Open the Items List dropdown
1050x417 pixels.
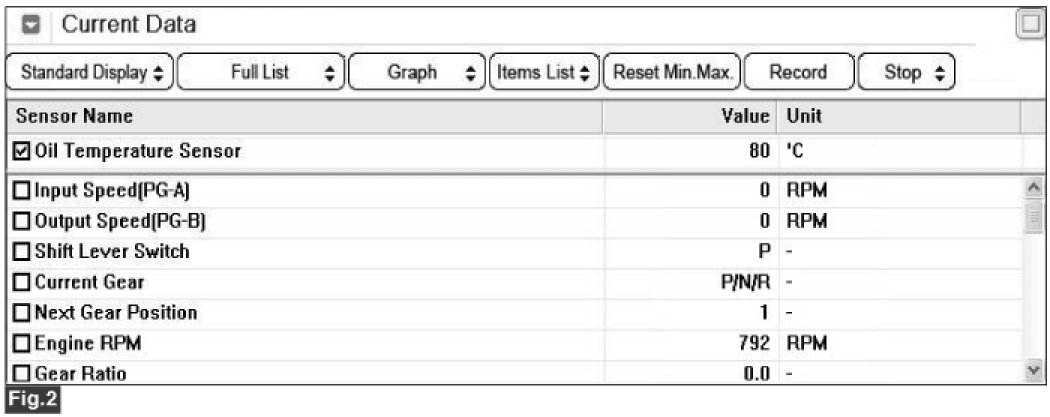pos(544,72)
